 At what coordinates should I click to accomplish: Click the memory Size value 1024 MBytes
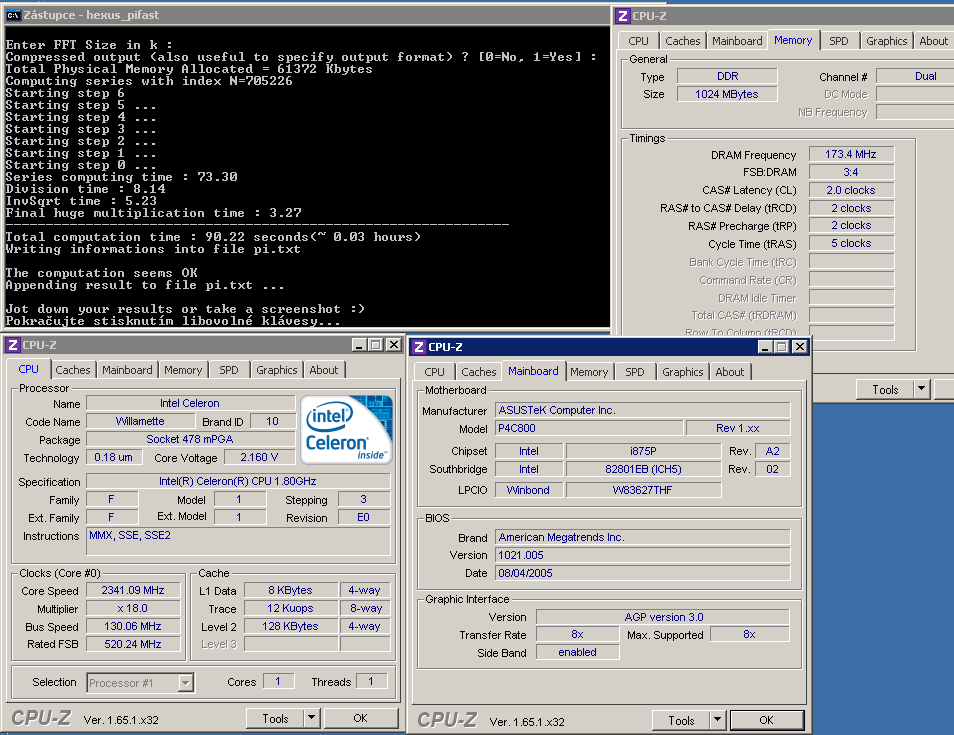click(x=726, y=94)
